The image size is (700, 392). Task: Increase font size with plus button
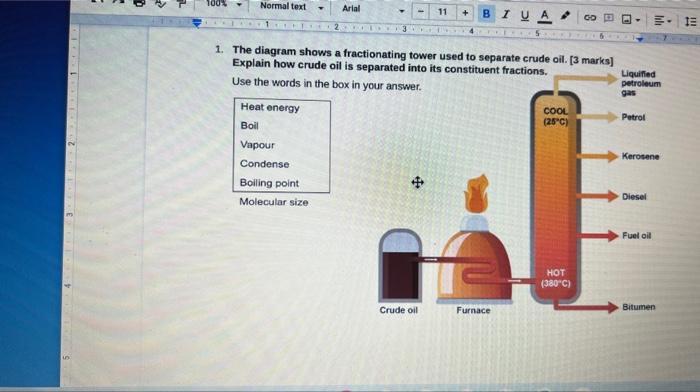click(465, 13)
